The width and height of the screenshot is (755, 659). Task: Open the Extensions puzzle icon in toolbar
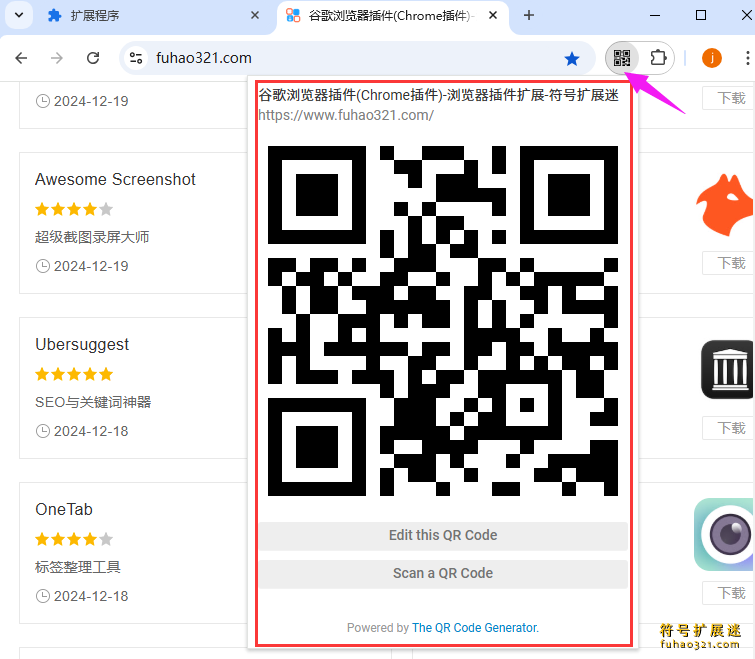658,58
